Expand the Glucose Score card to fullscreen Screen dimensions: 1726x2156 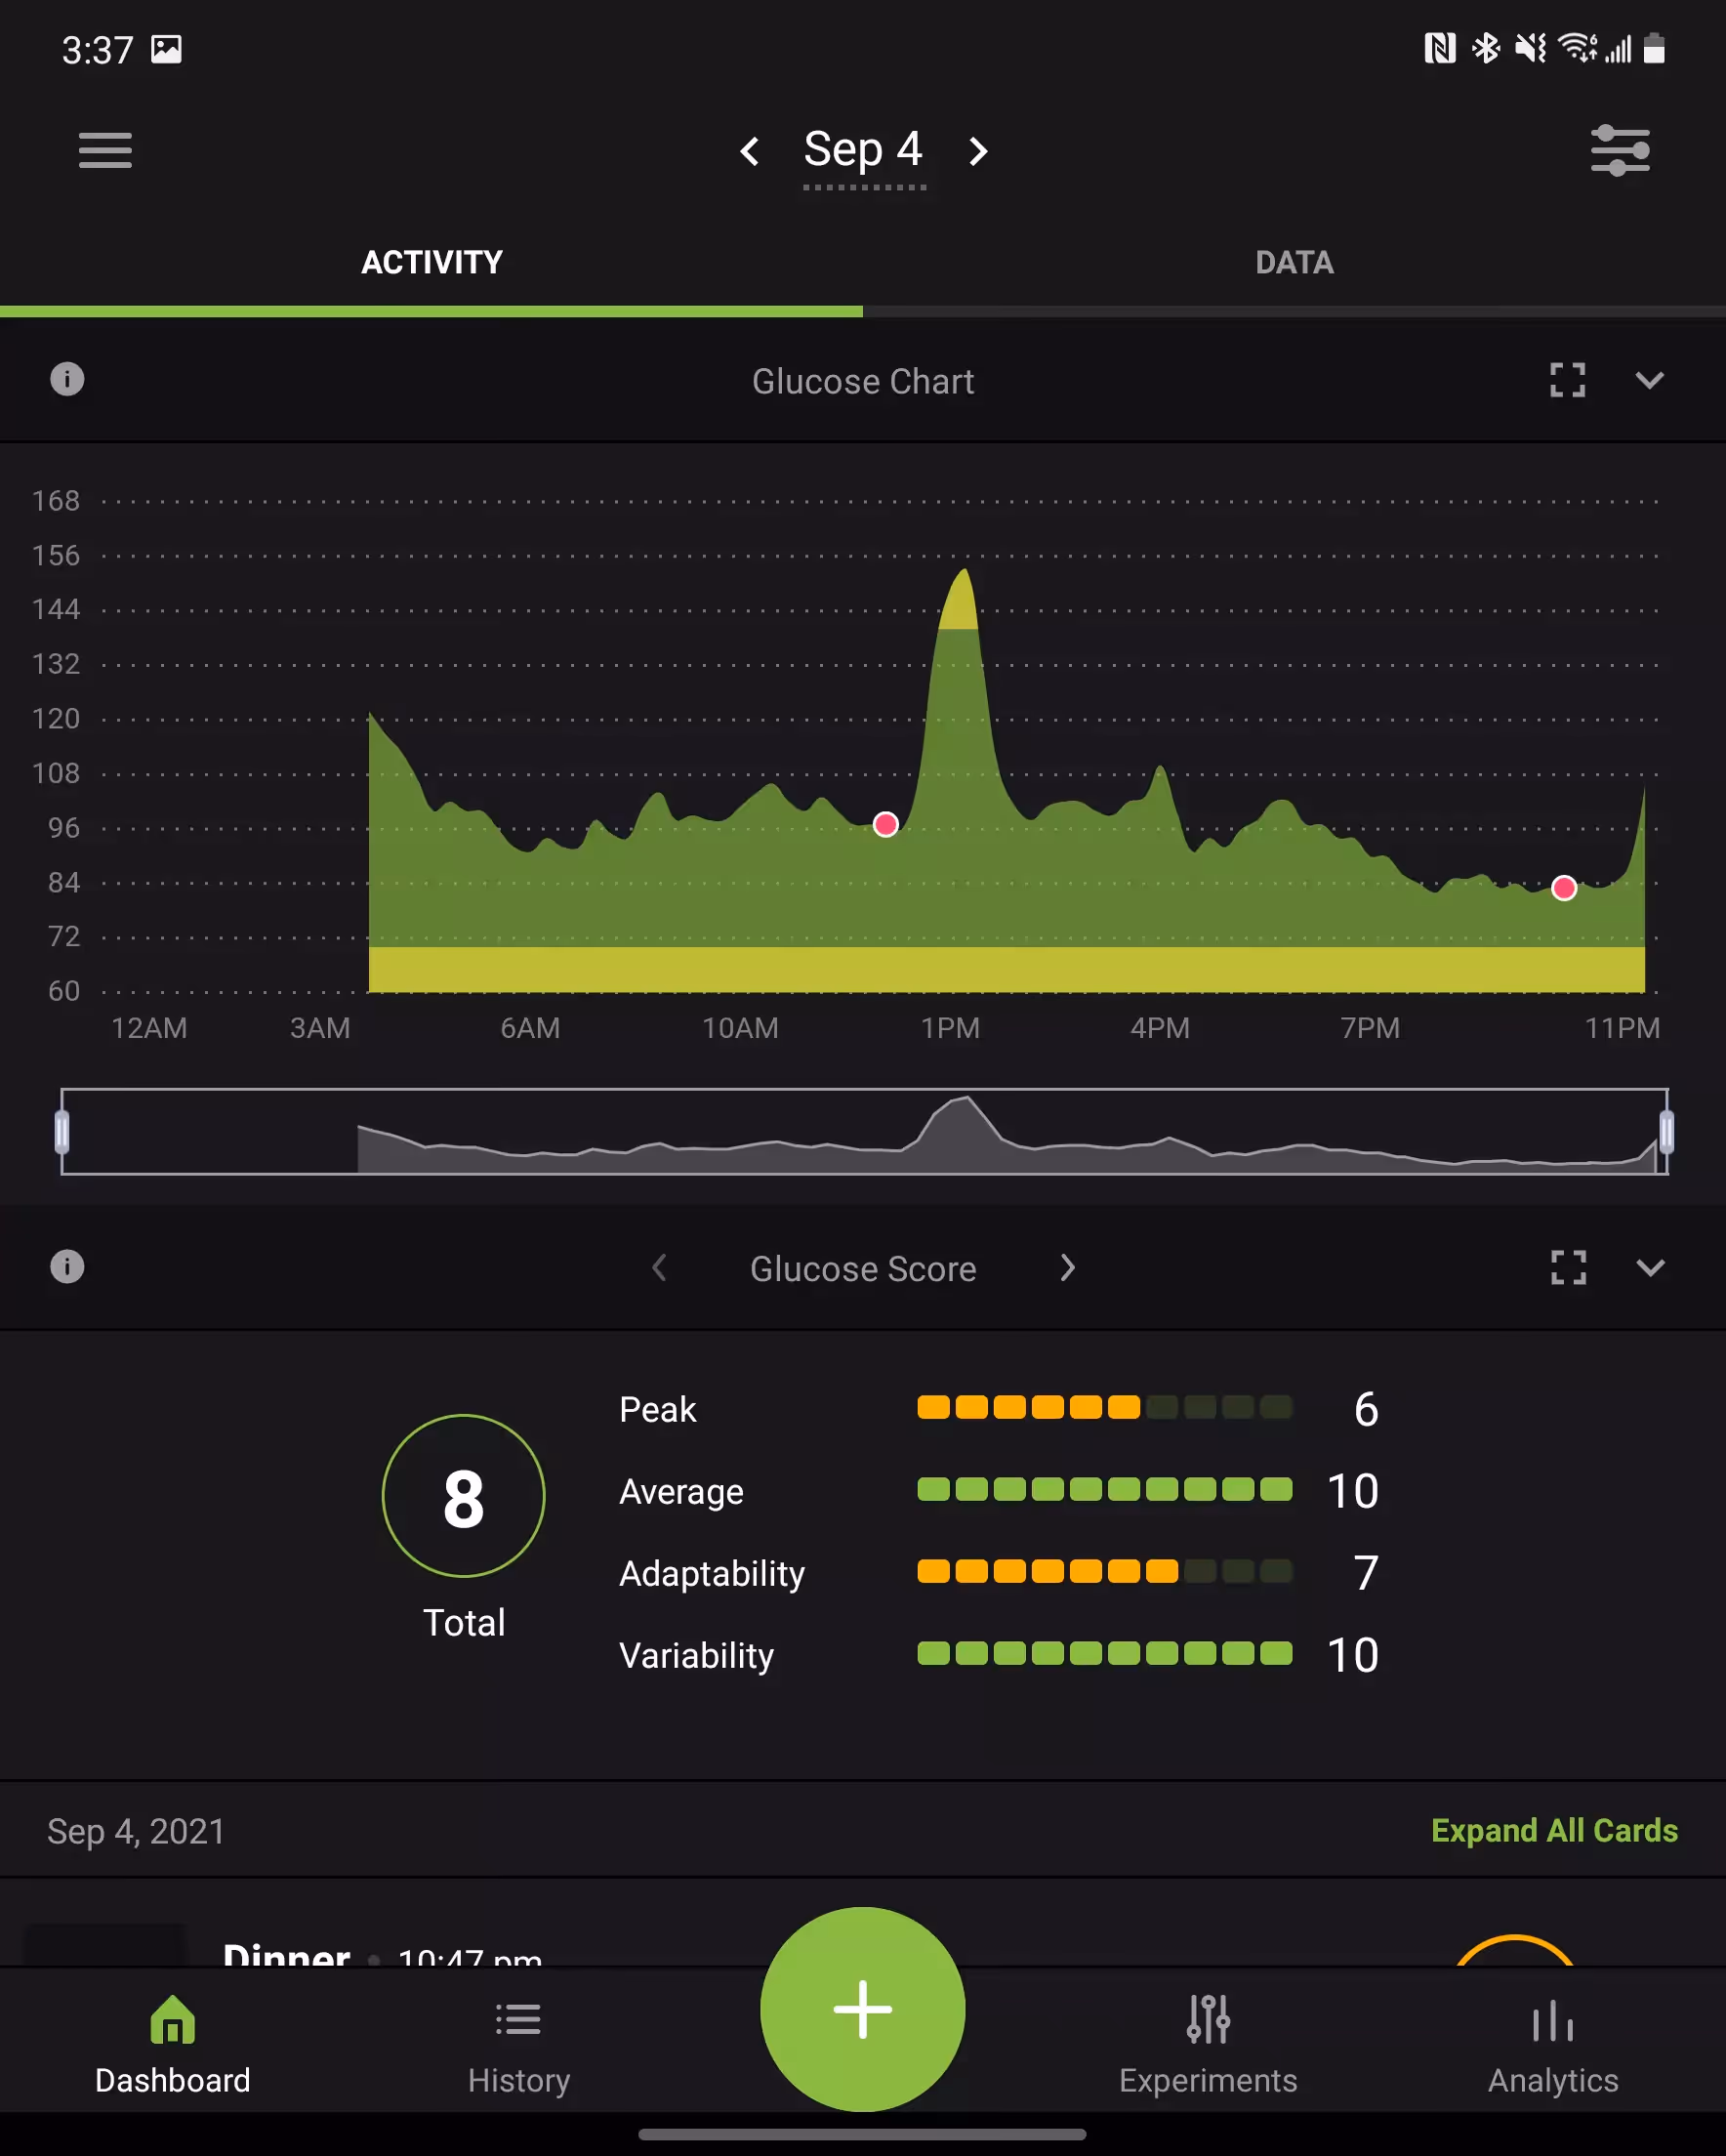click(1567, 1268)
